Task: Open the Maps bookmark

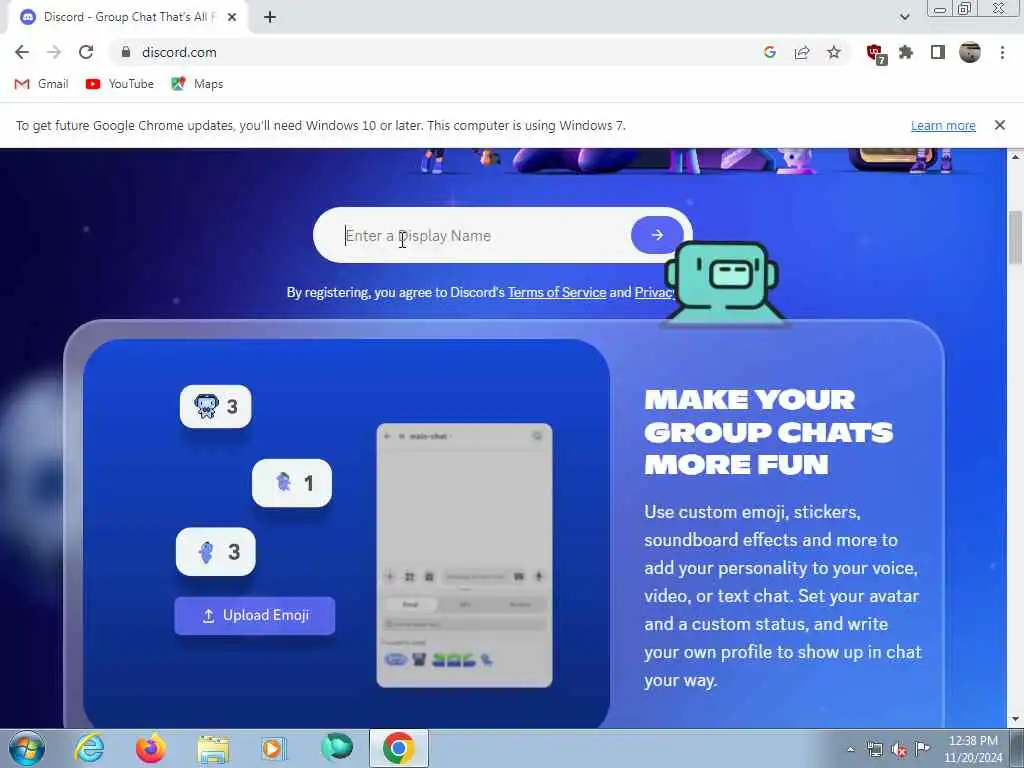Action: click(x=197, y=84)
